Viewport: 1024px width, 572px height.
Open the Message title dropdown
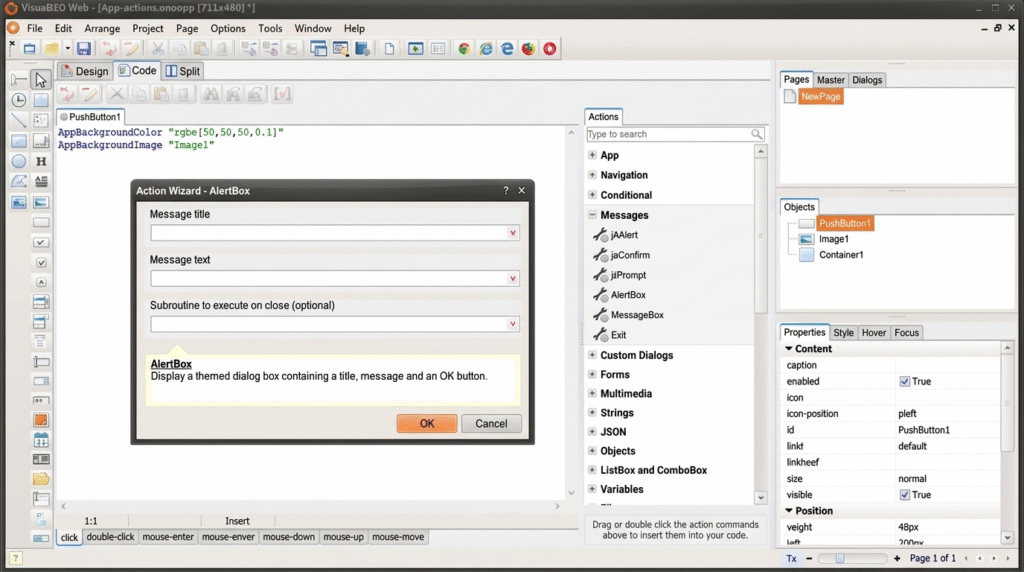pos(513,233)
